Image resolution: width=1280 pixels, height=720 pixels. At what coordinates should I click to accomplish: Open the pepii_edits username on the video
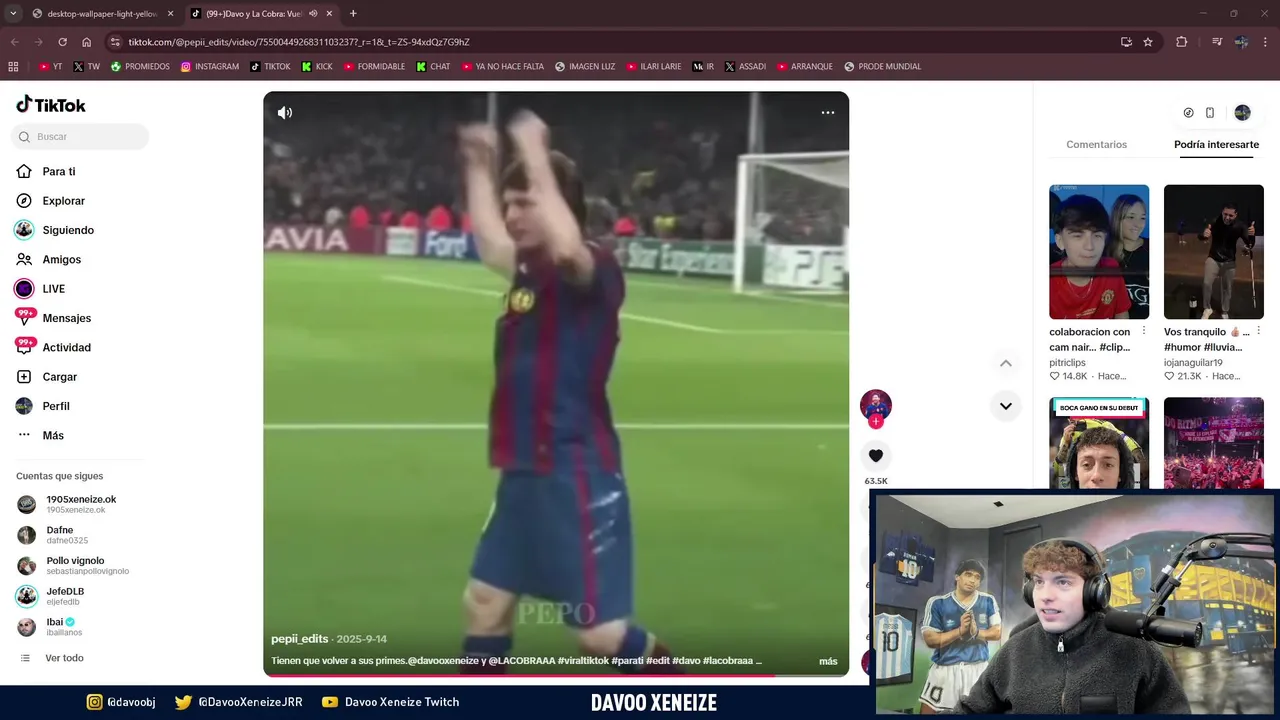(x=300, y=639)
